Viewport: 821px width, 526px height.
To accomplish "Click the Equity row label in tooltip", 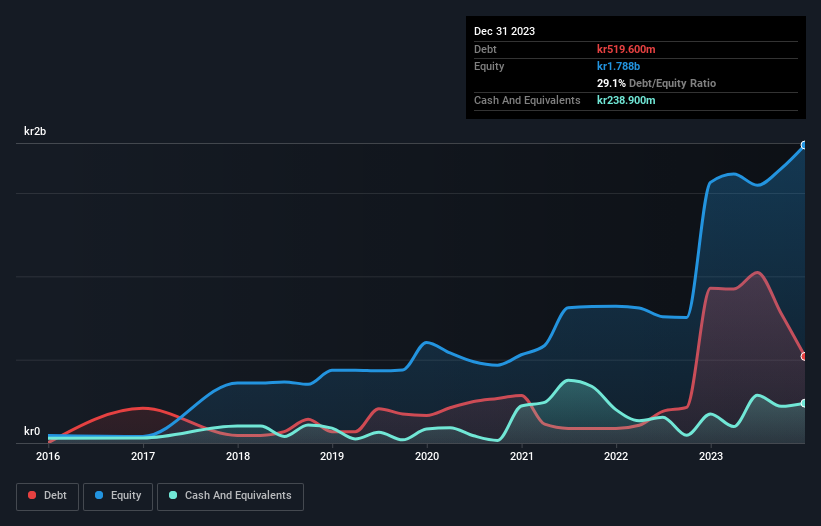I will pos(489,66).
